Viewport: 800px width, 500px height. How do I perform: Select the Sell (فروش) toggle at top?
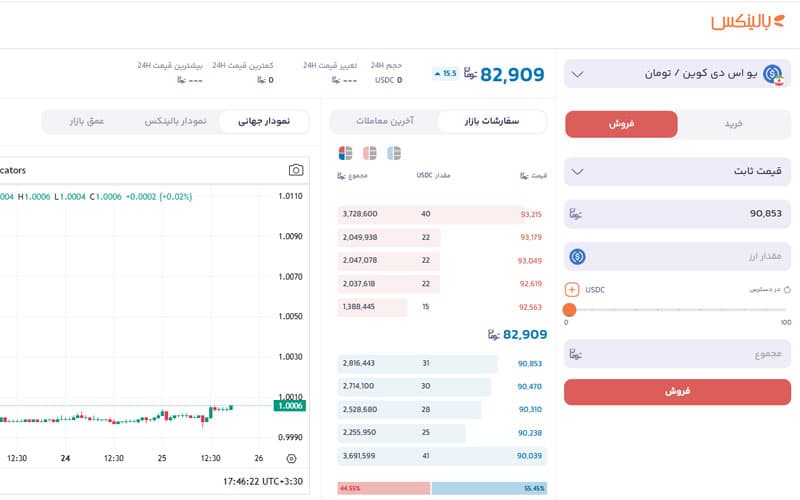pyautogui.click(x=621, y=124)
